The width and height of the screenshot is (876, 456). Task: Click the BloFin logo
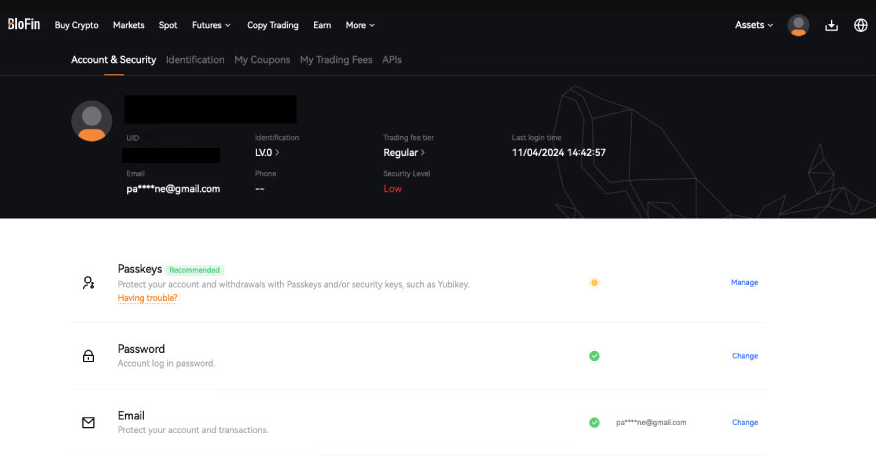tap(23, 25)
